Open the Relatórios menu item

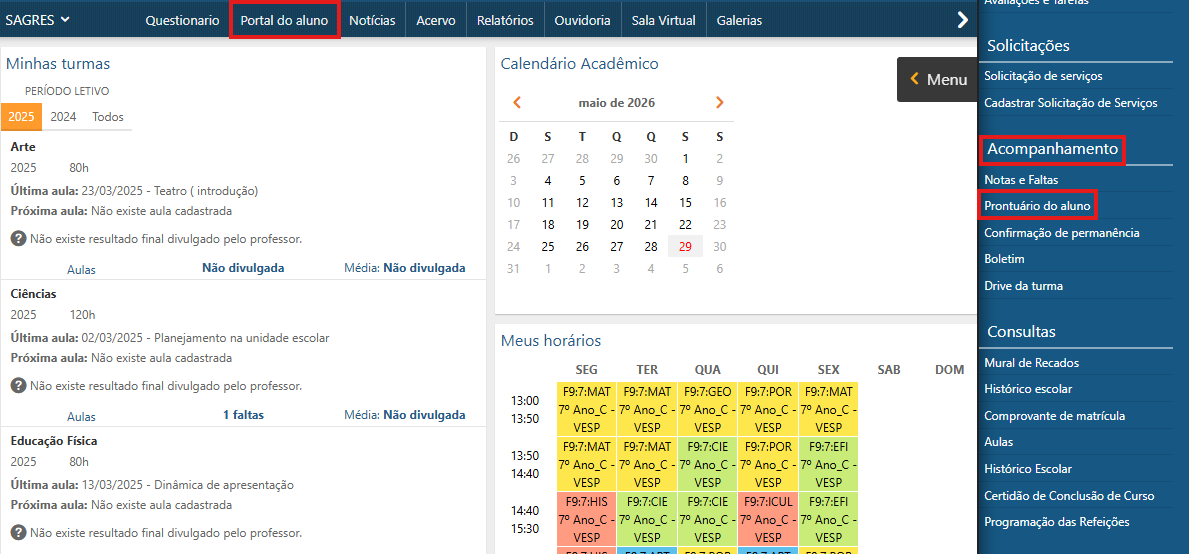click(x=505, y=20)
